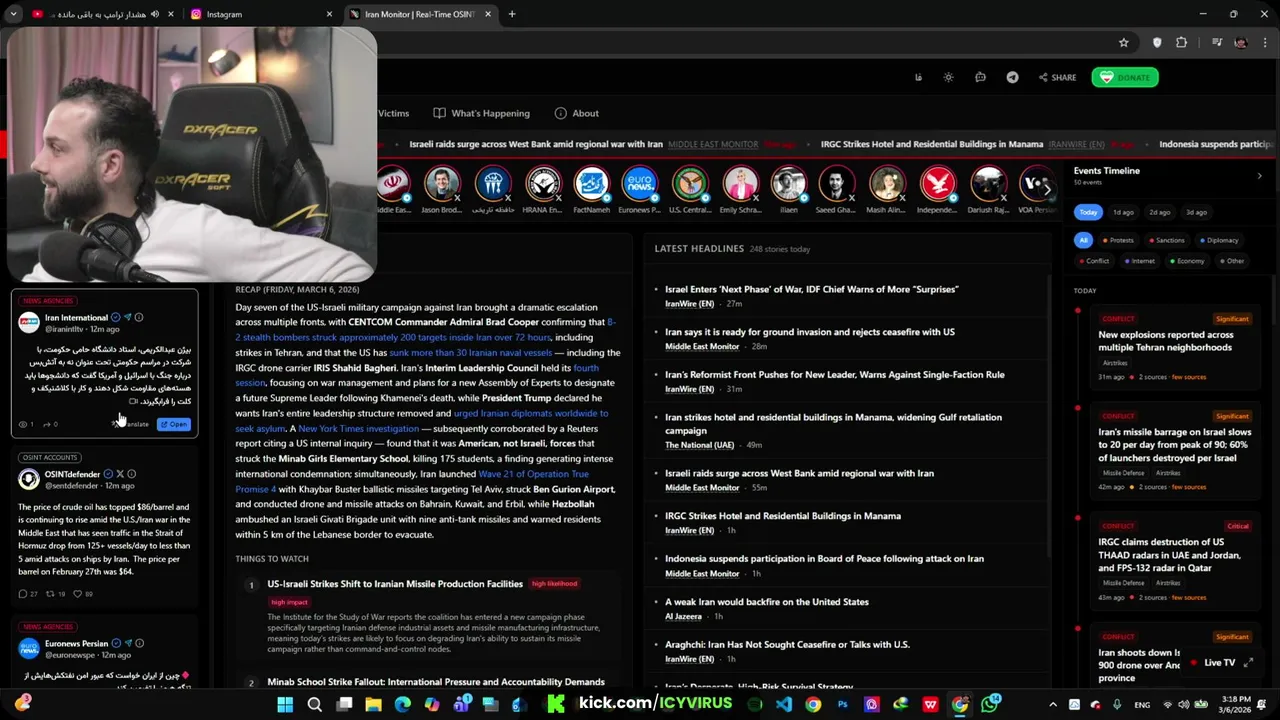
Task: Open the Windows Start menu
Action: (285, 704)
